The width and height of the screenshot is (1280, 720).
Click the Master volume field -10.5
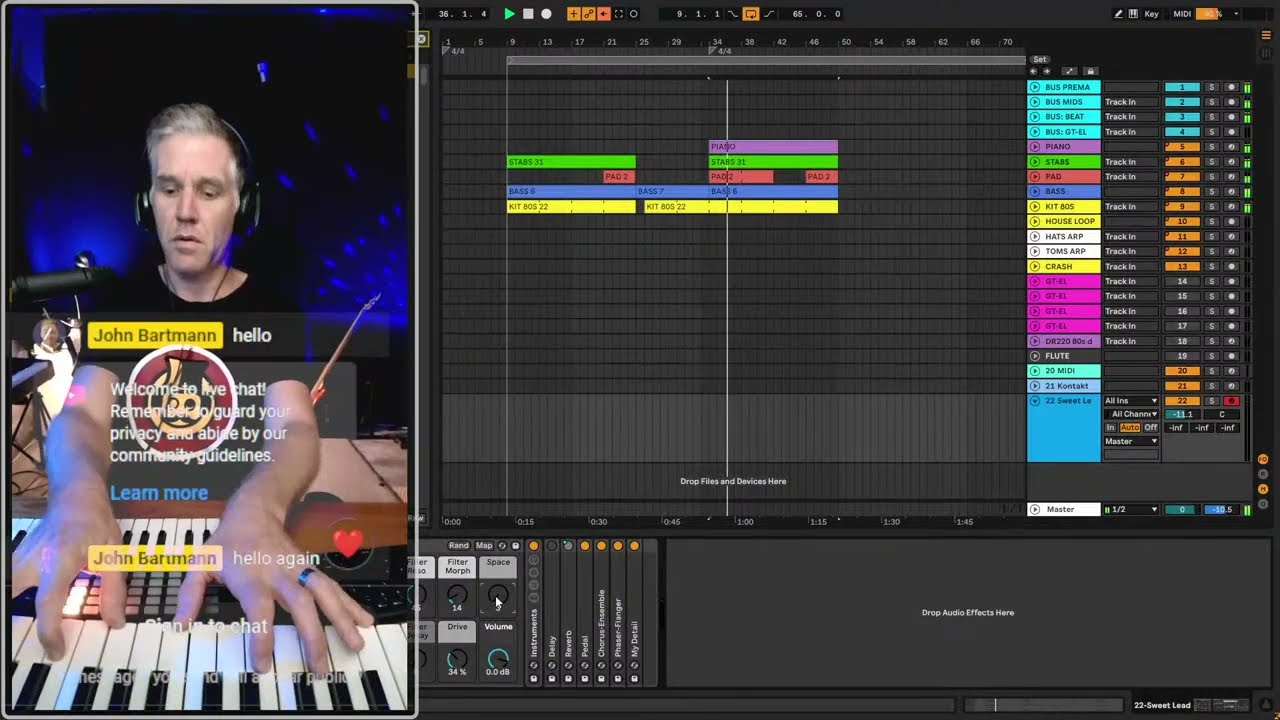tap(1221, 510)
